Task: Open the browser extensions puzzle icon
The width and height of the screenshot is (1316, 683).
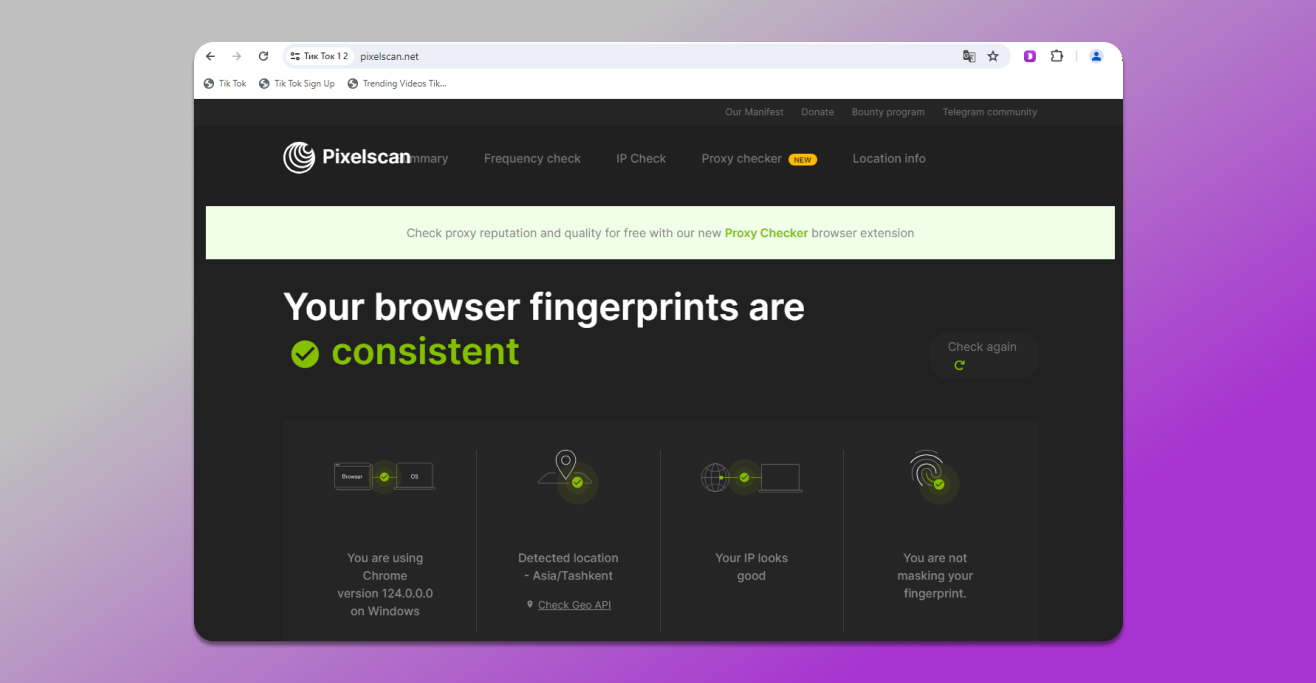Action: coord(1057,56)
